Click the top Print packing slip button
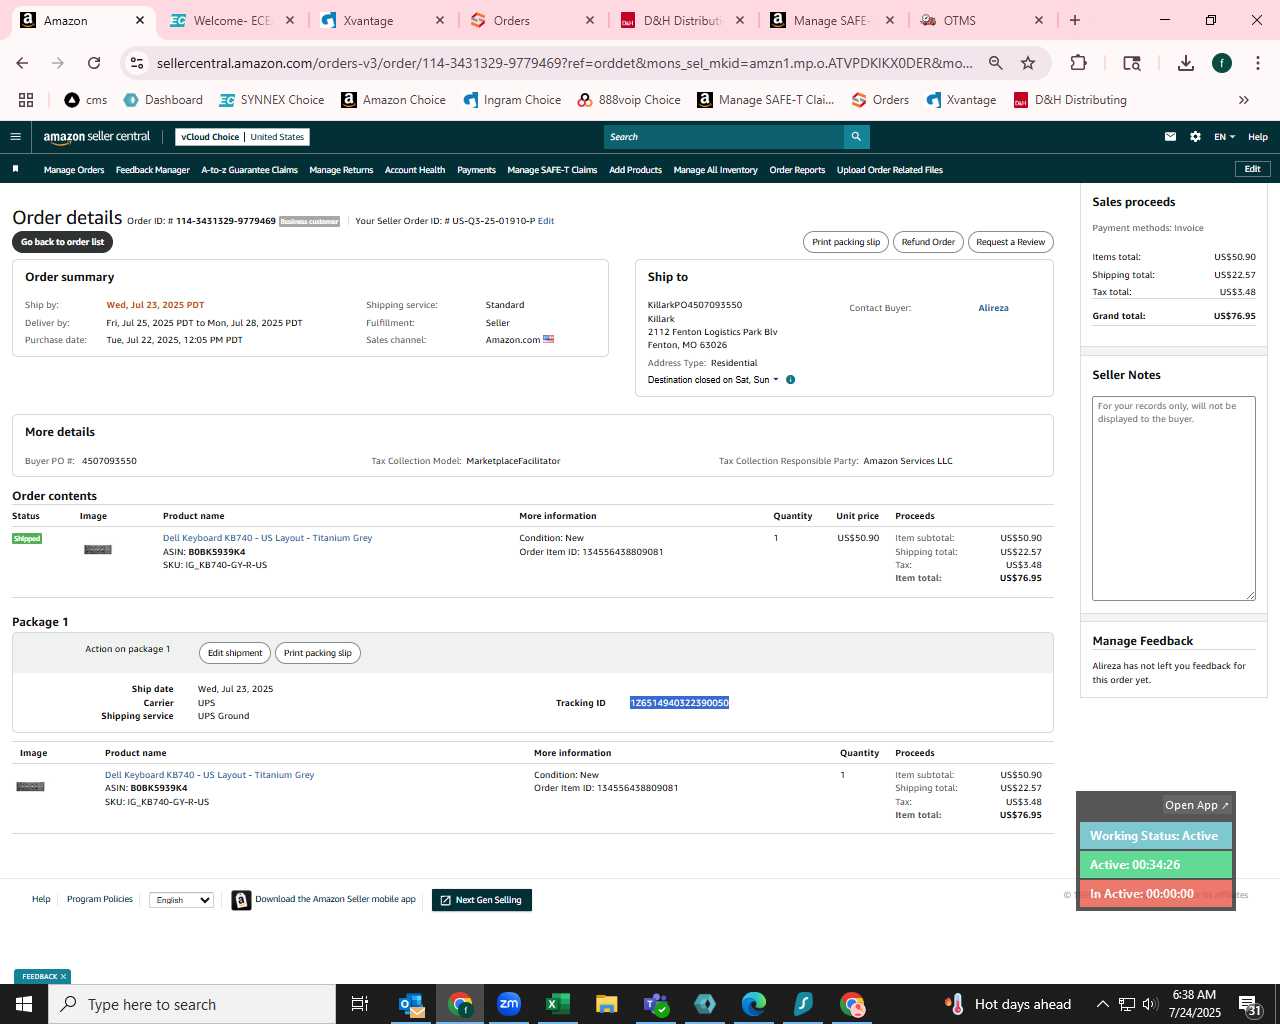This screenshot has height=1024, width=1280. point(846,242)
